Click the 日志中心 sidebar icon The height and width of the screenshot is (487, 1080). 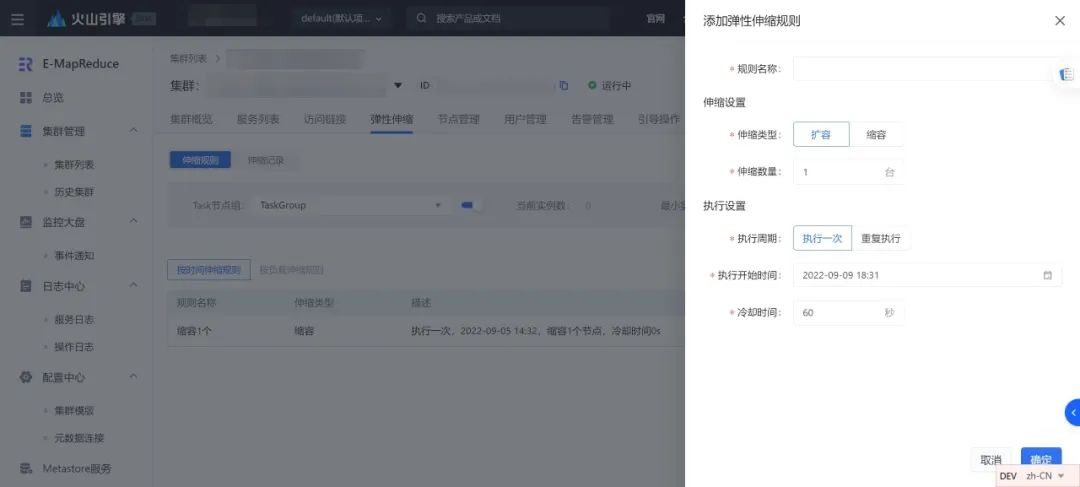25,285
